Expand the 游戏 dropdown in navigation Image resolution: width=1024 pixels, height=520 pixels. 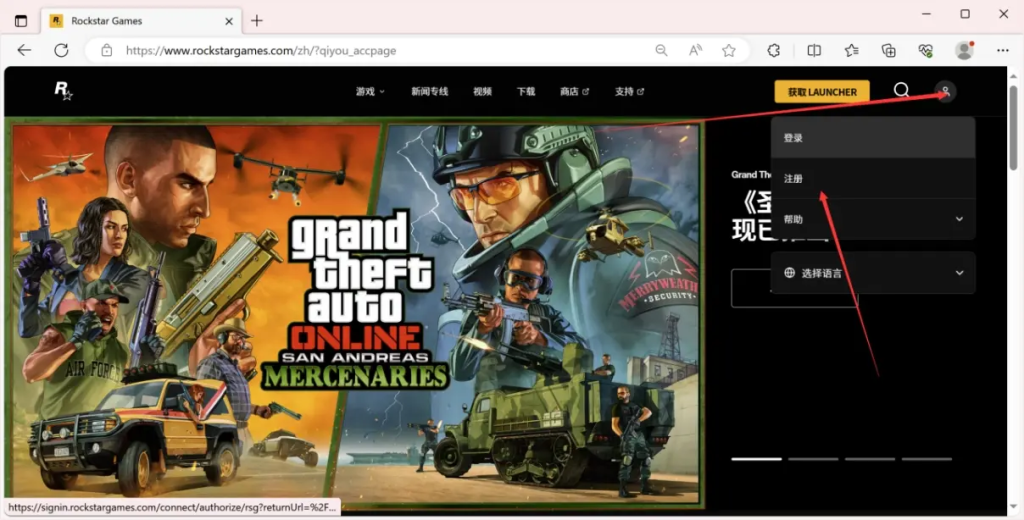[370, 91]
